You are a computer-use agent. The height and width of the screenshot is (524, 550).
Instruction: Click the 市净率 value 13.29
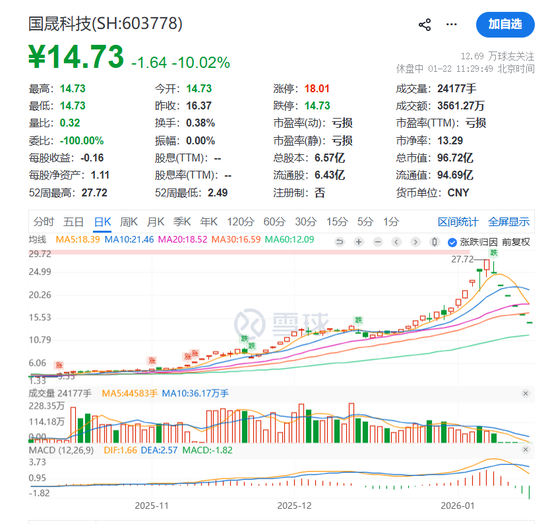450,141
